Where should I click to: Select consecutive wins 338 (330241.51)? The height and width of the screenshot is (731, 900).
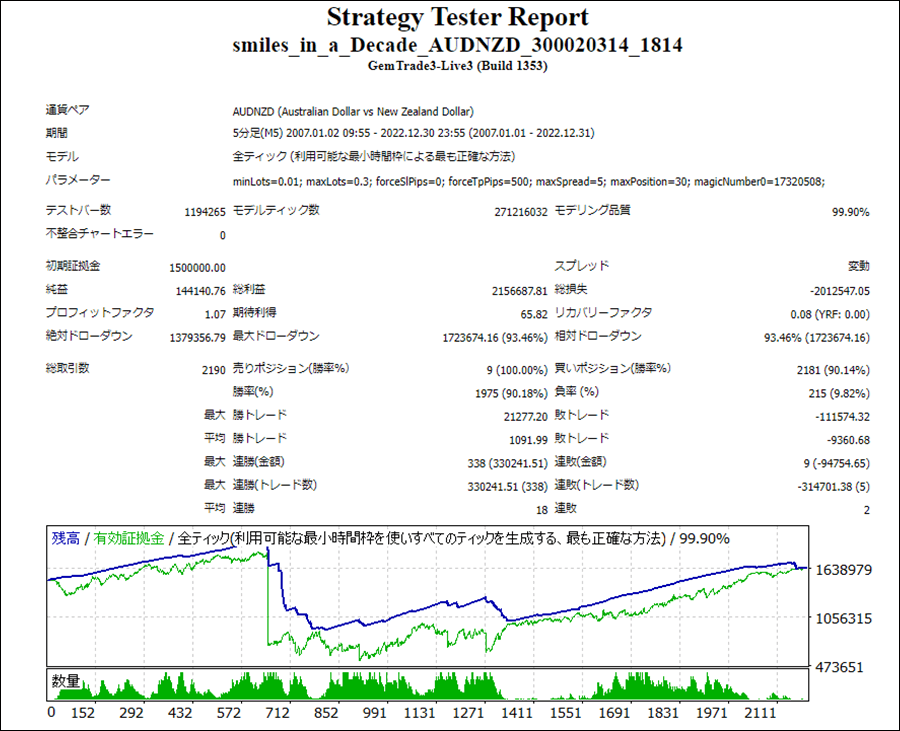507,464
